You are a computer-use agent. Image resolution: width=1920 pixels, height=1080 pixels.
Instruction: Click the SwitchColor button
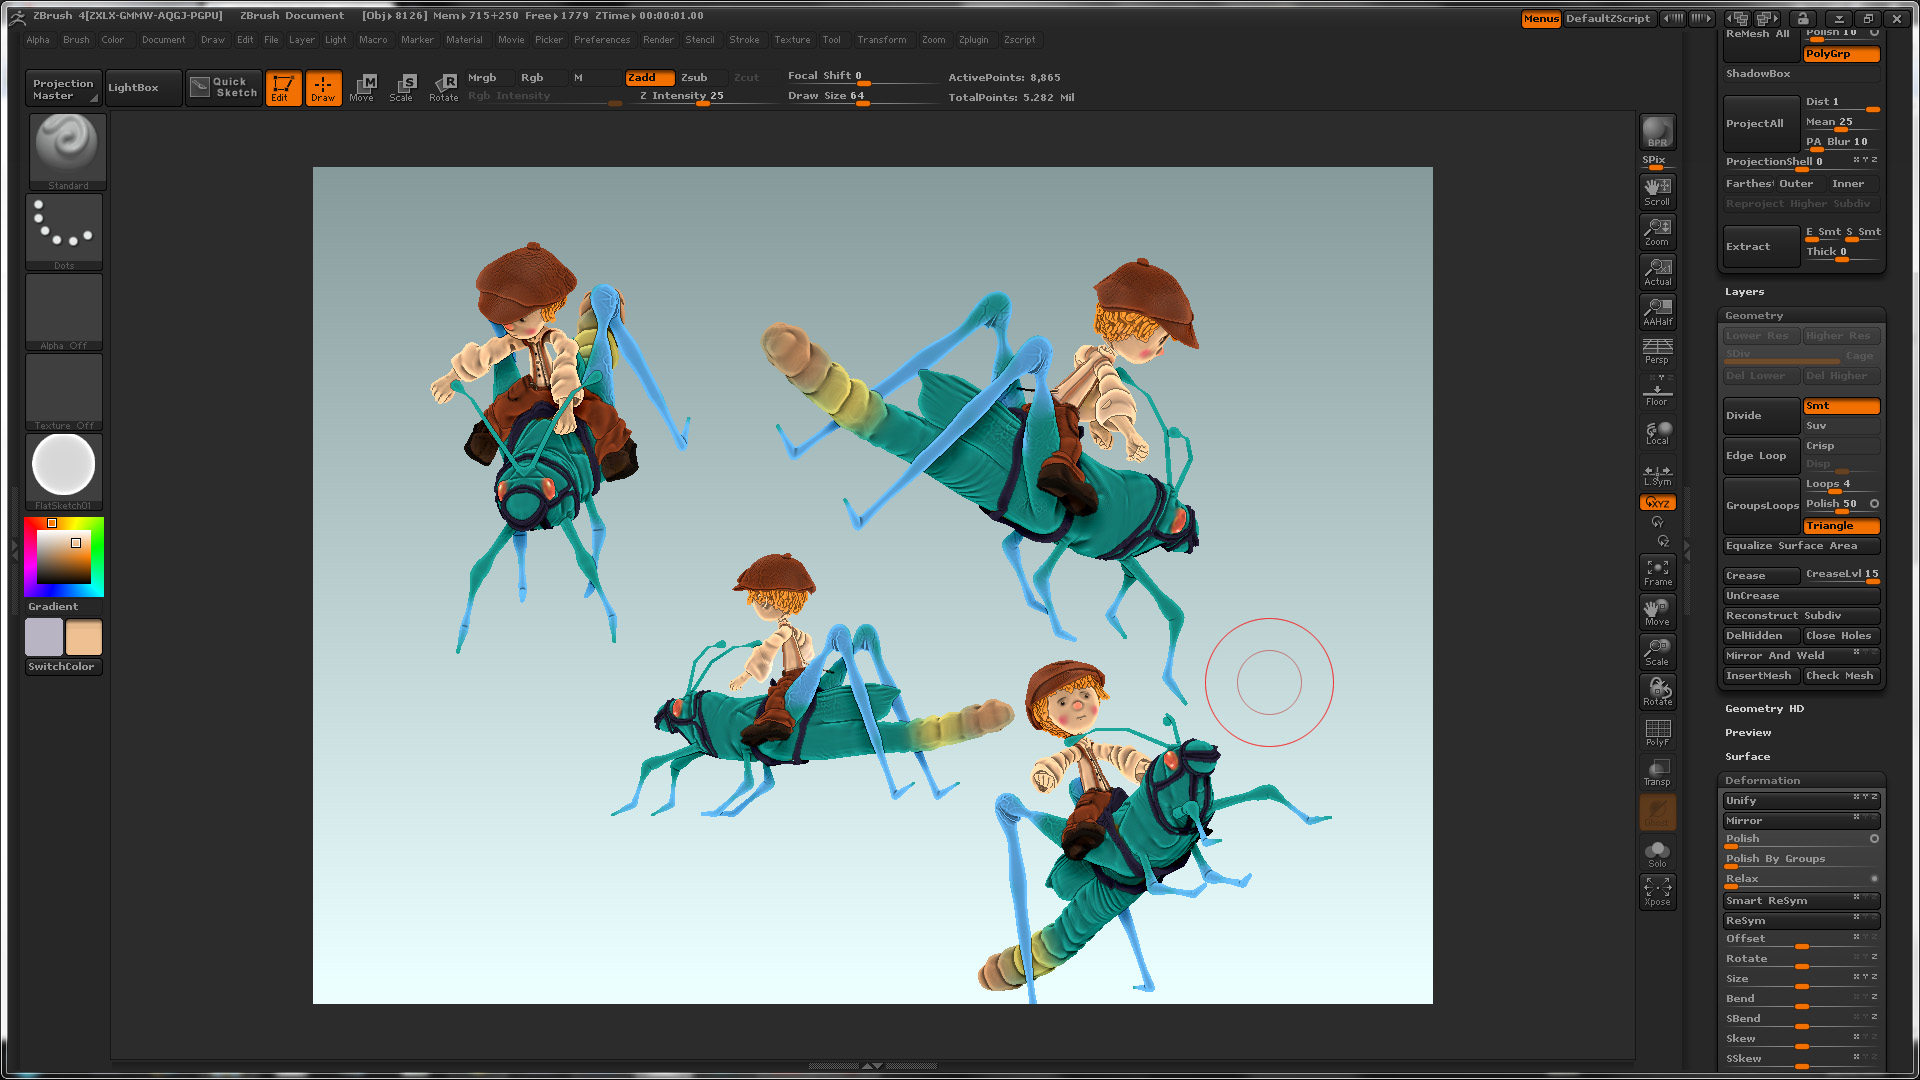pos(62,666)
